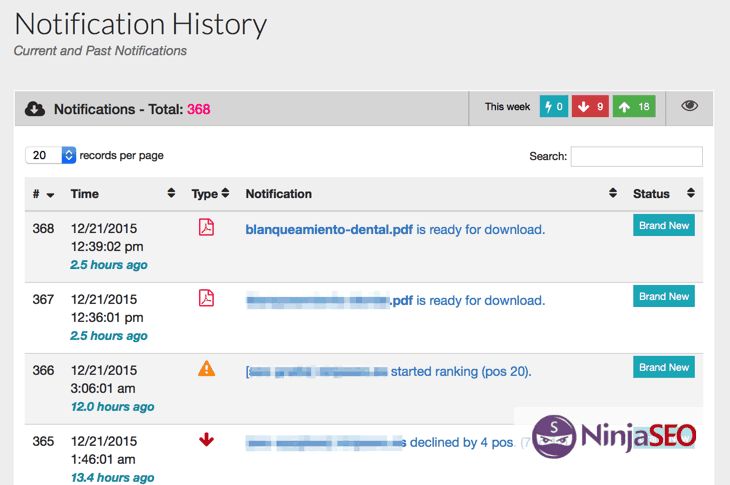
Task: Click the red down arrow in row 365
Action: [x=206, y=439]
